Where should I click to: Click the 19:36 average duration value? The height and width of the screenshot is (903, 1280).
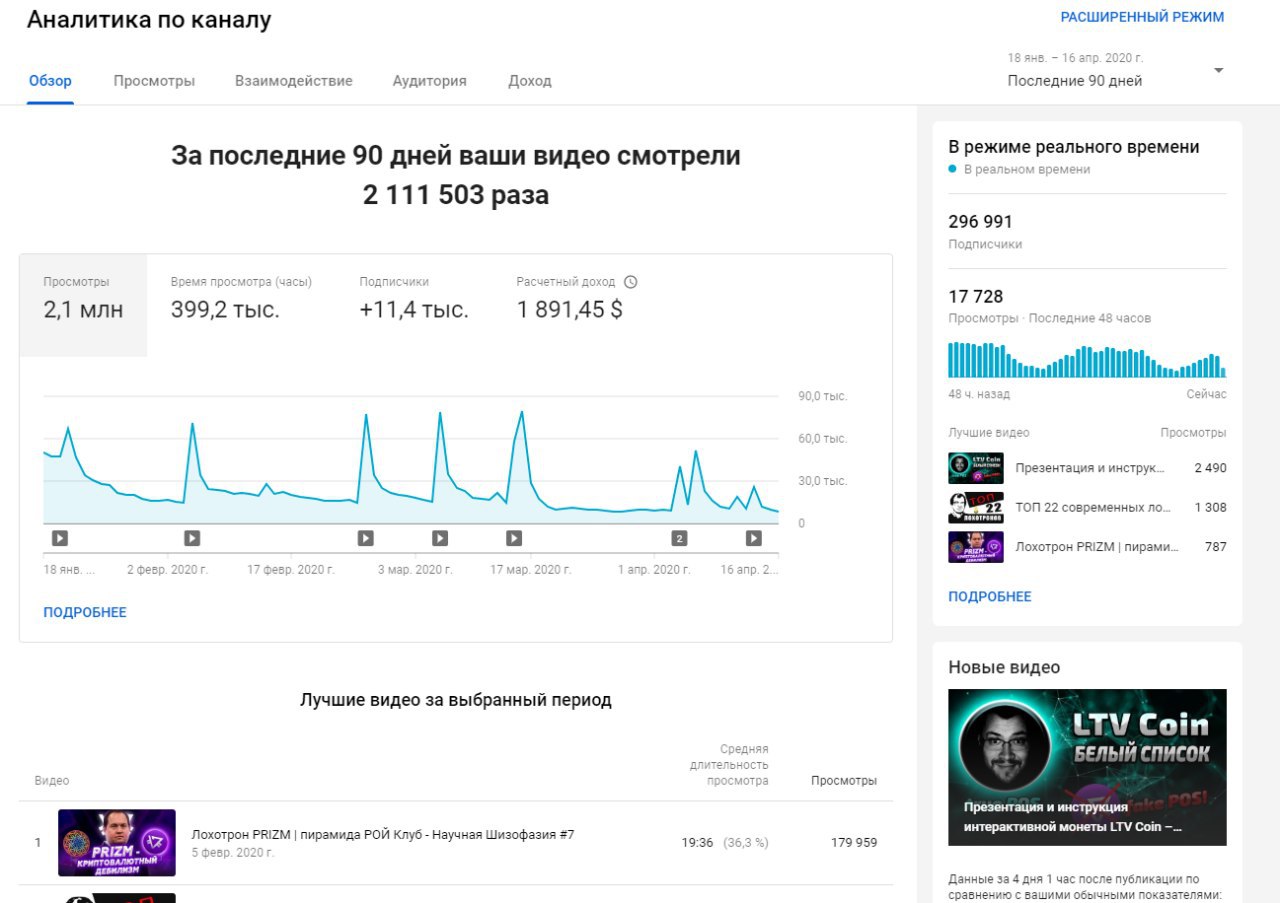697,843
